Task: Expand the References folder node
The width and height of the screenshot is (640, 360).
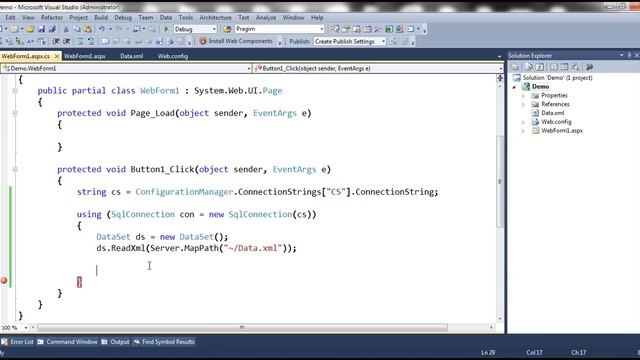Action: click(x=524, y=104)
